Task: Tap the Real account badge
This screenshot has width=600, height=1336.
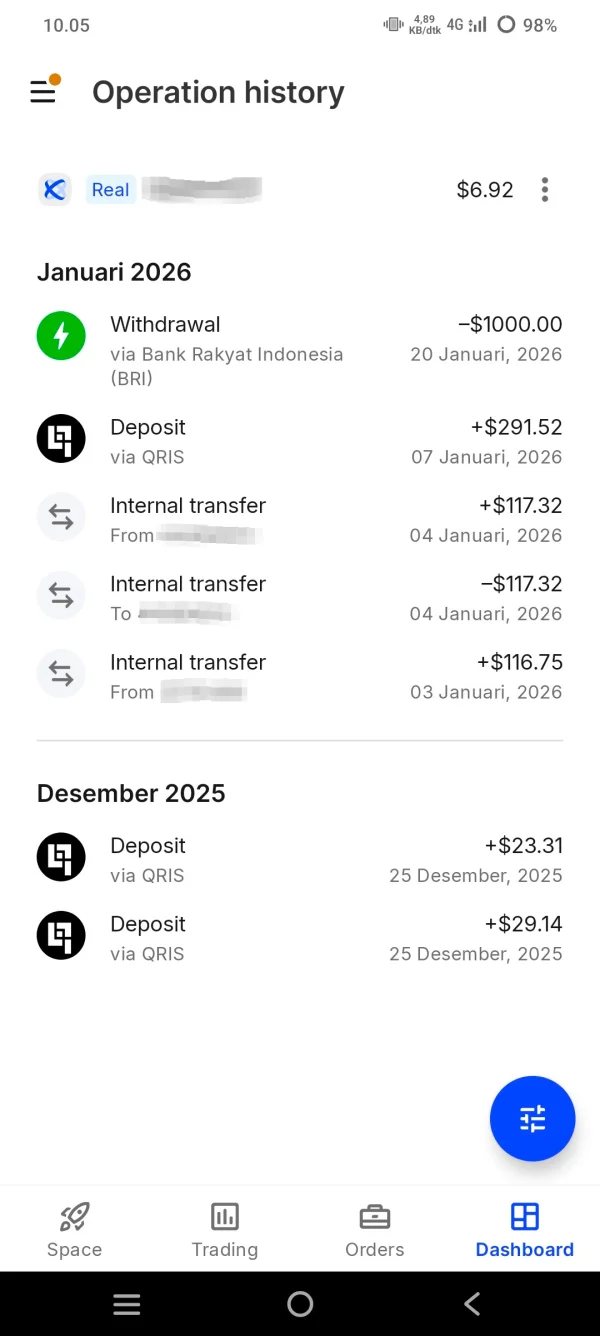Action: (110, 190)
